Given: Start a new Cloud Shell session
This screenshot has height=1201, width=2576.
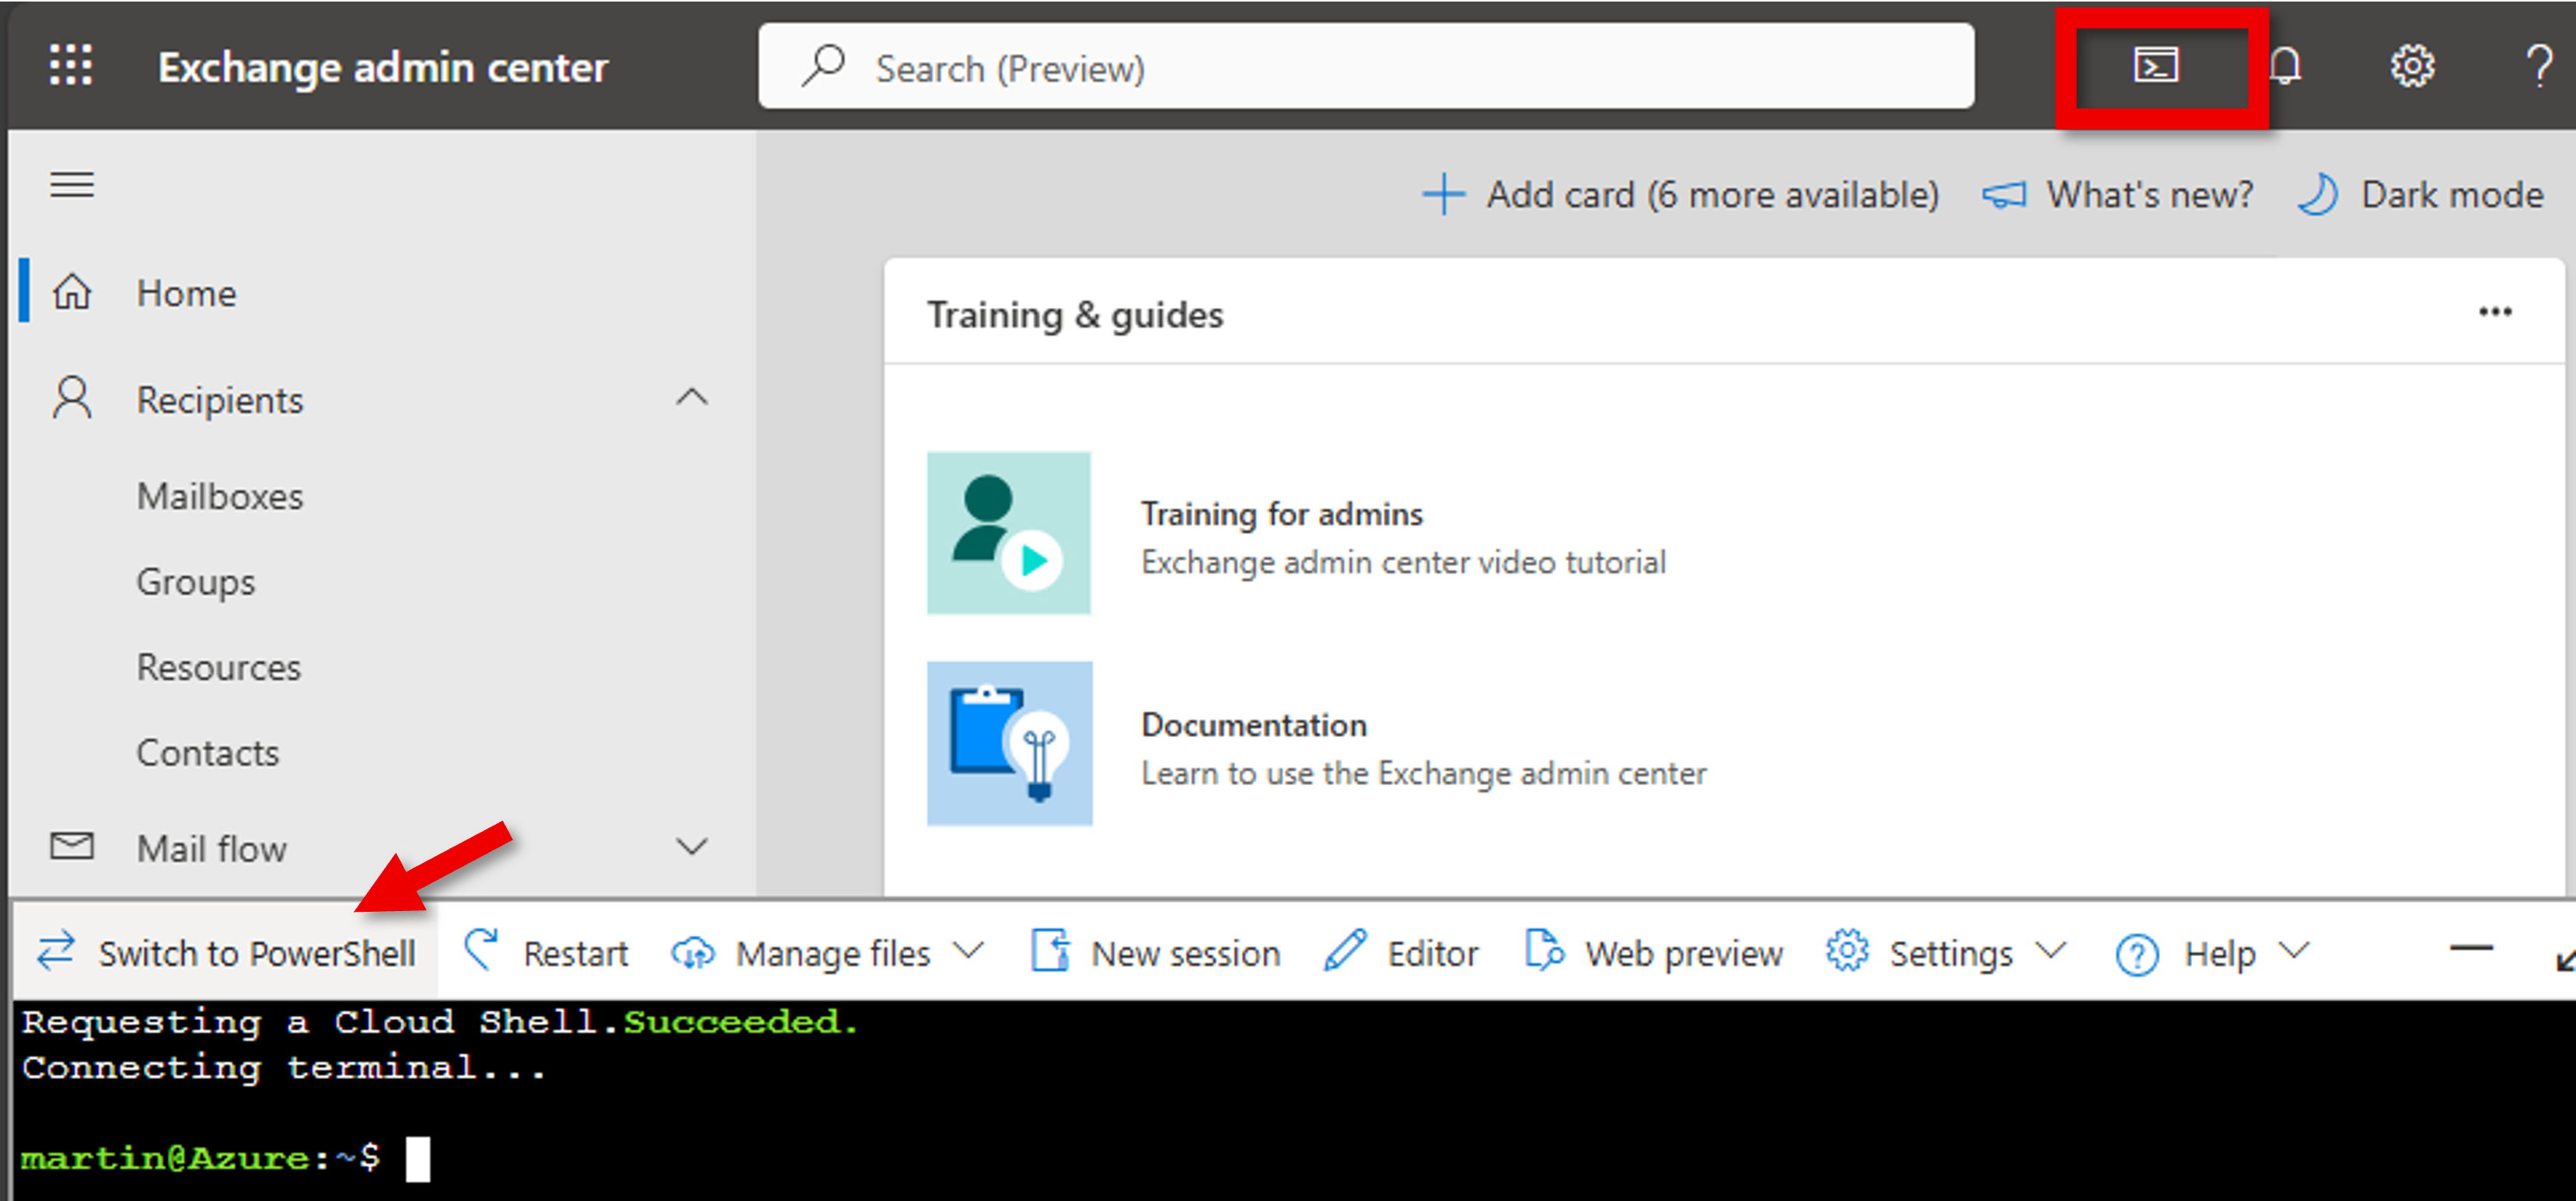Looking at the screenshot, I should (1155, 952).
